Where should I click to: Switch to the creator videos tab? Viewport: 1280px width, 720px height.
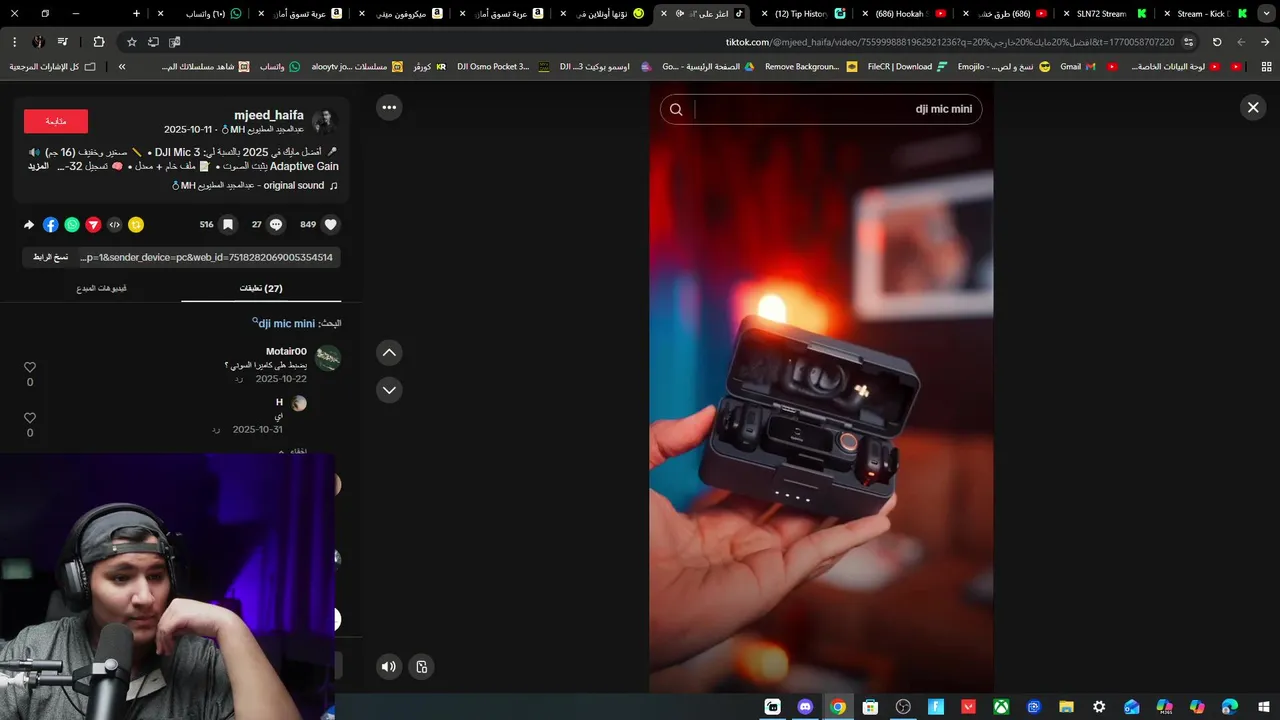101,288
